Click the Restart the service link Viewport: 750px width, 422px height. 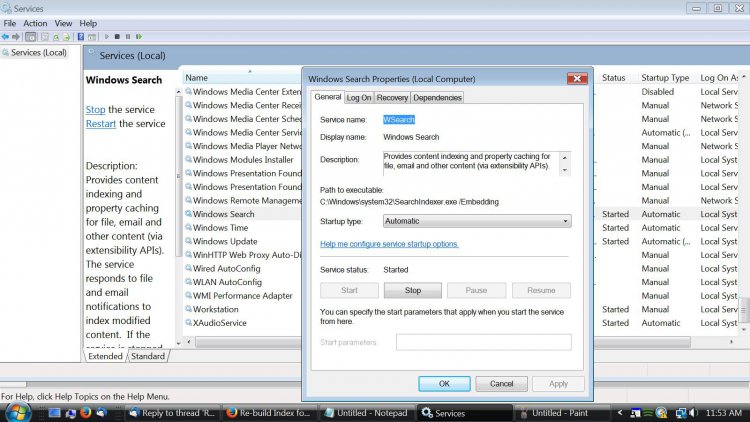coord(101,123)
